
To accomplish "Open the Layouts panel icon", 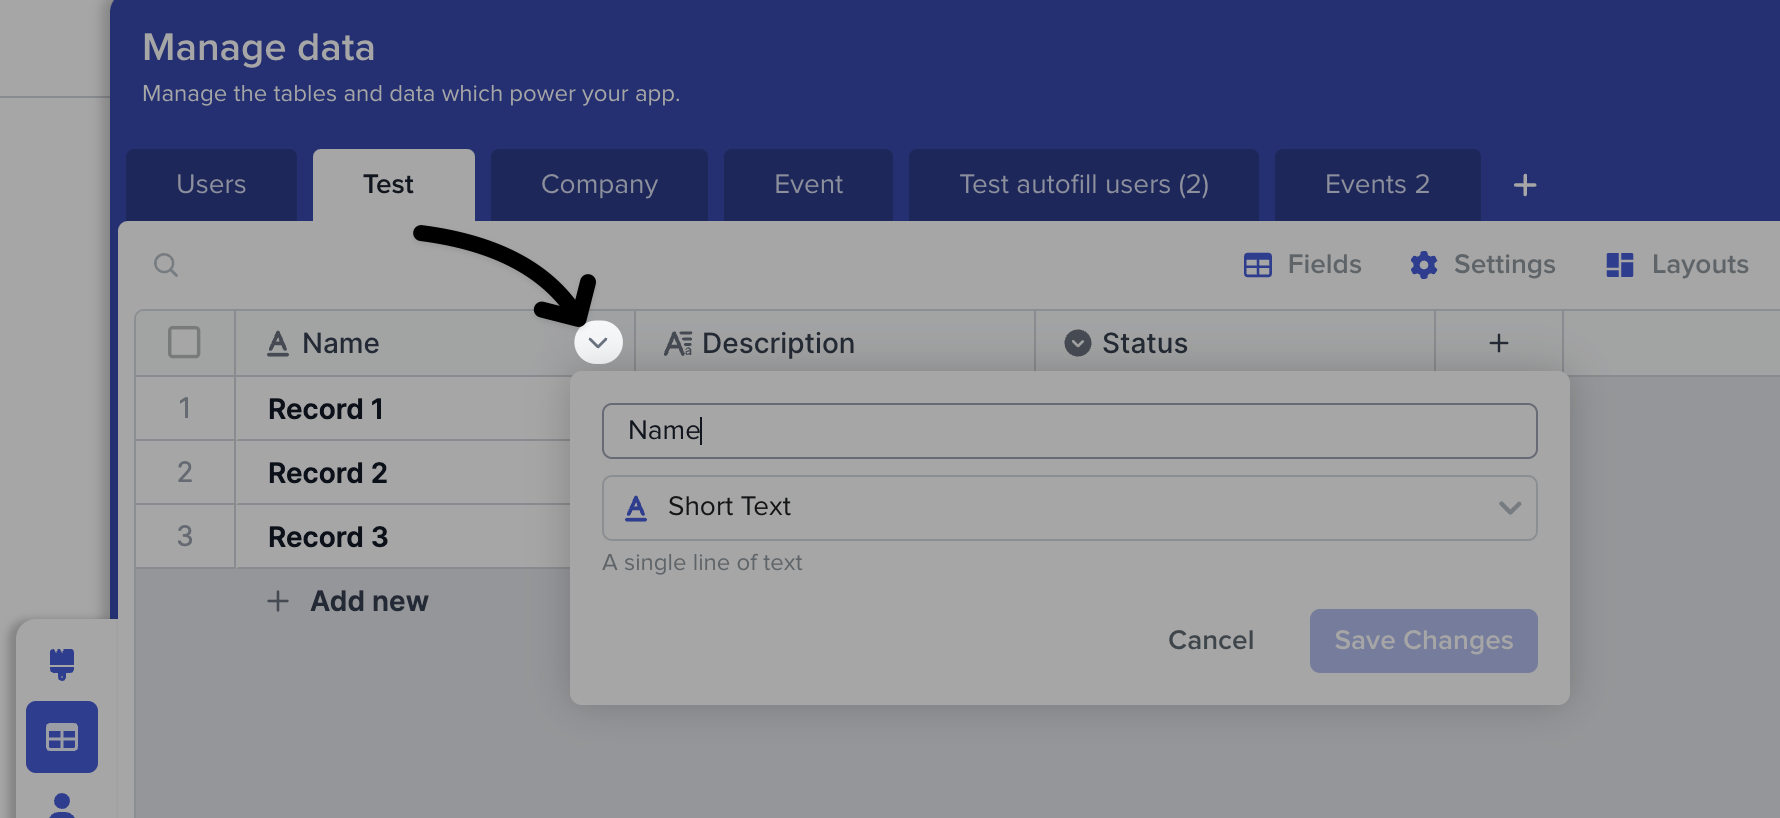I will pyautogui.click(x=1619, y=265).
